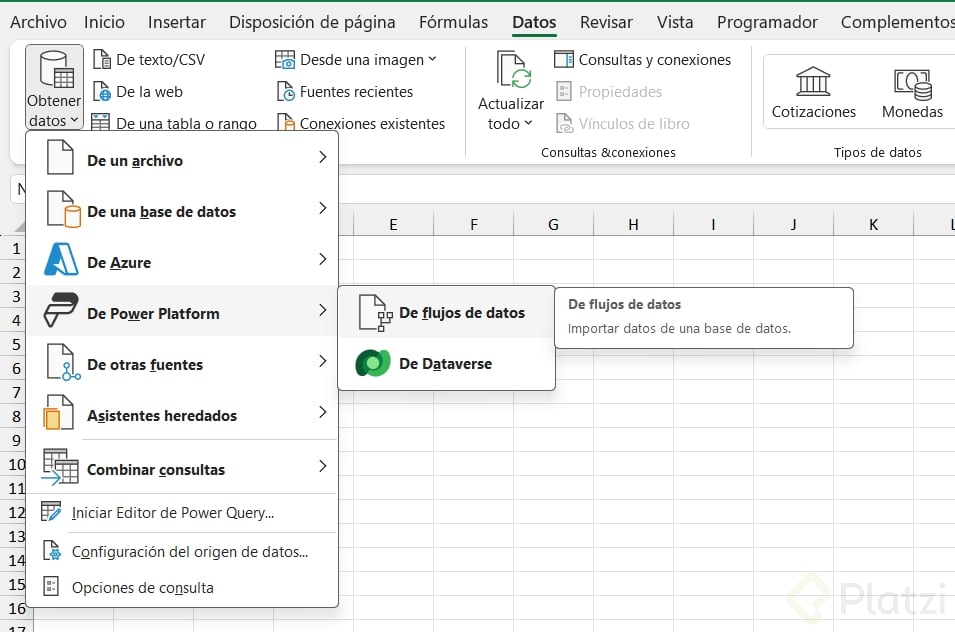Open the Fórmulas ribbon tab
Screen dimensions: 955x632
(x=454, y=22)
